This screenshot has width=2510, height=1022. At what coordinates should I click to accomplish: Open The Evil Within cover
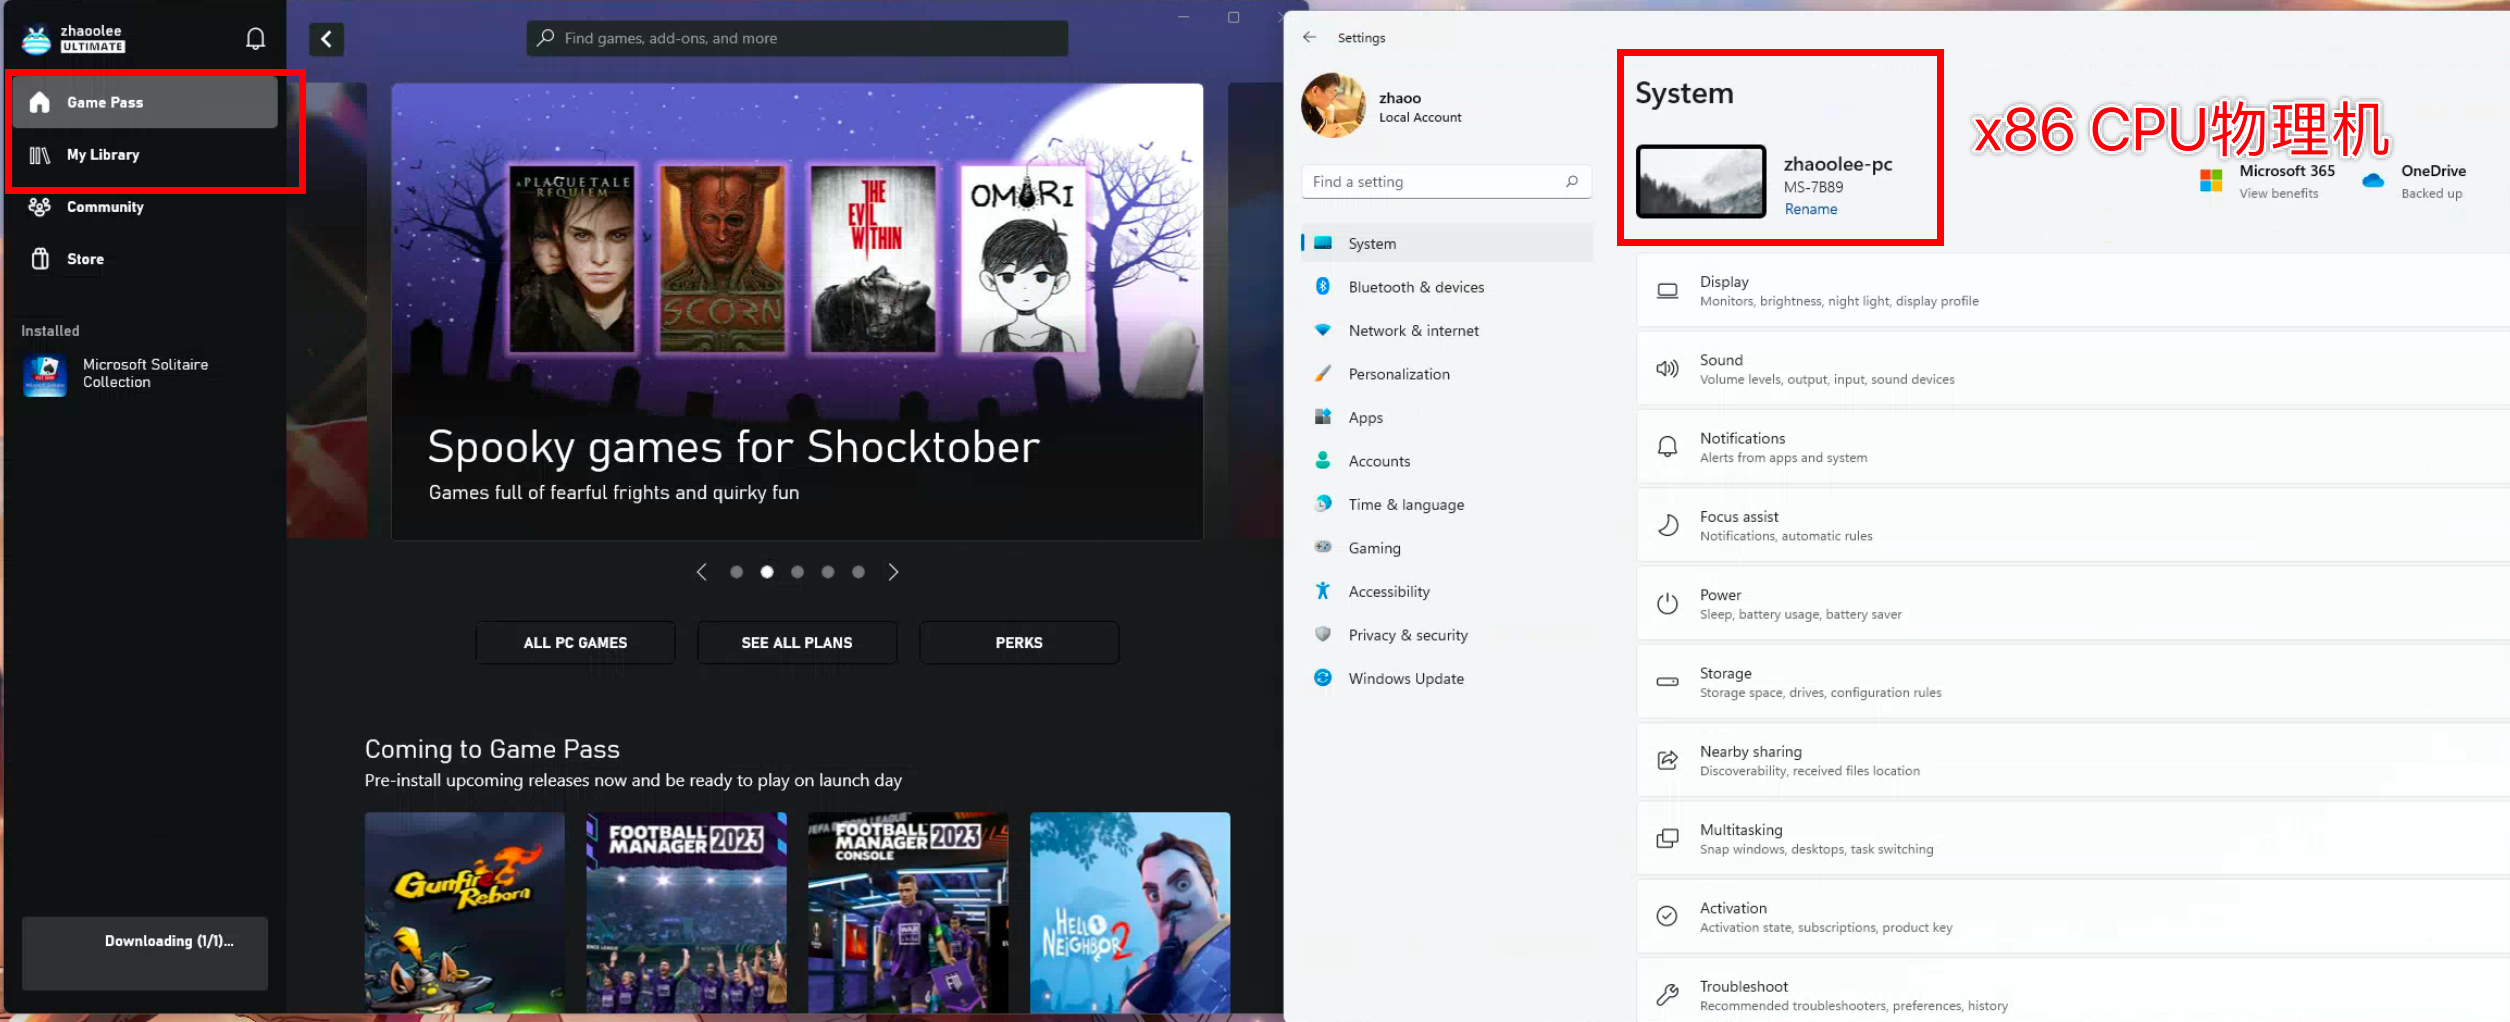873,260
